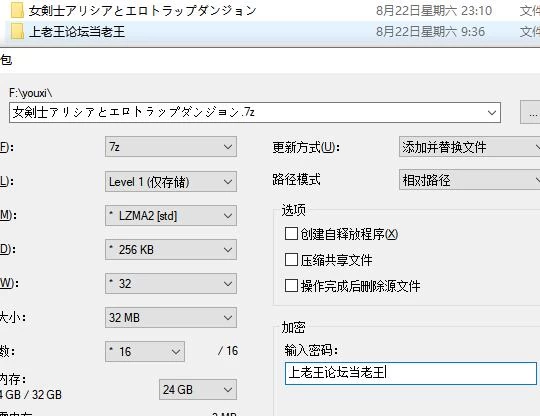Open archive format dropdown showing 7z
This screenshot has height=416, width=540.
171,147
